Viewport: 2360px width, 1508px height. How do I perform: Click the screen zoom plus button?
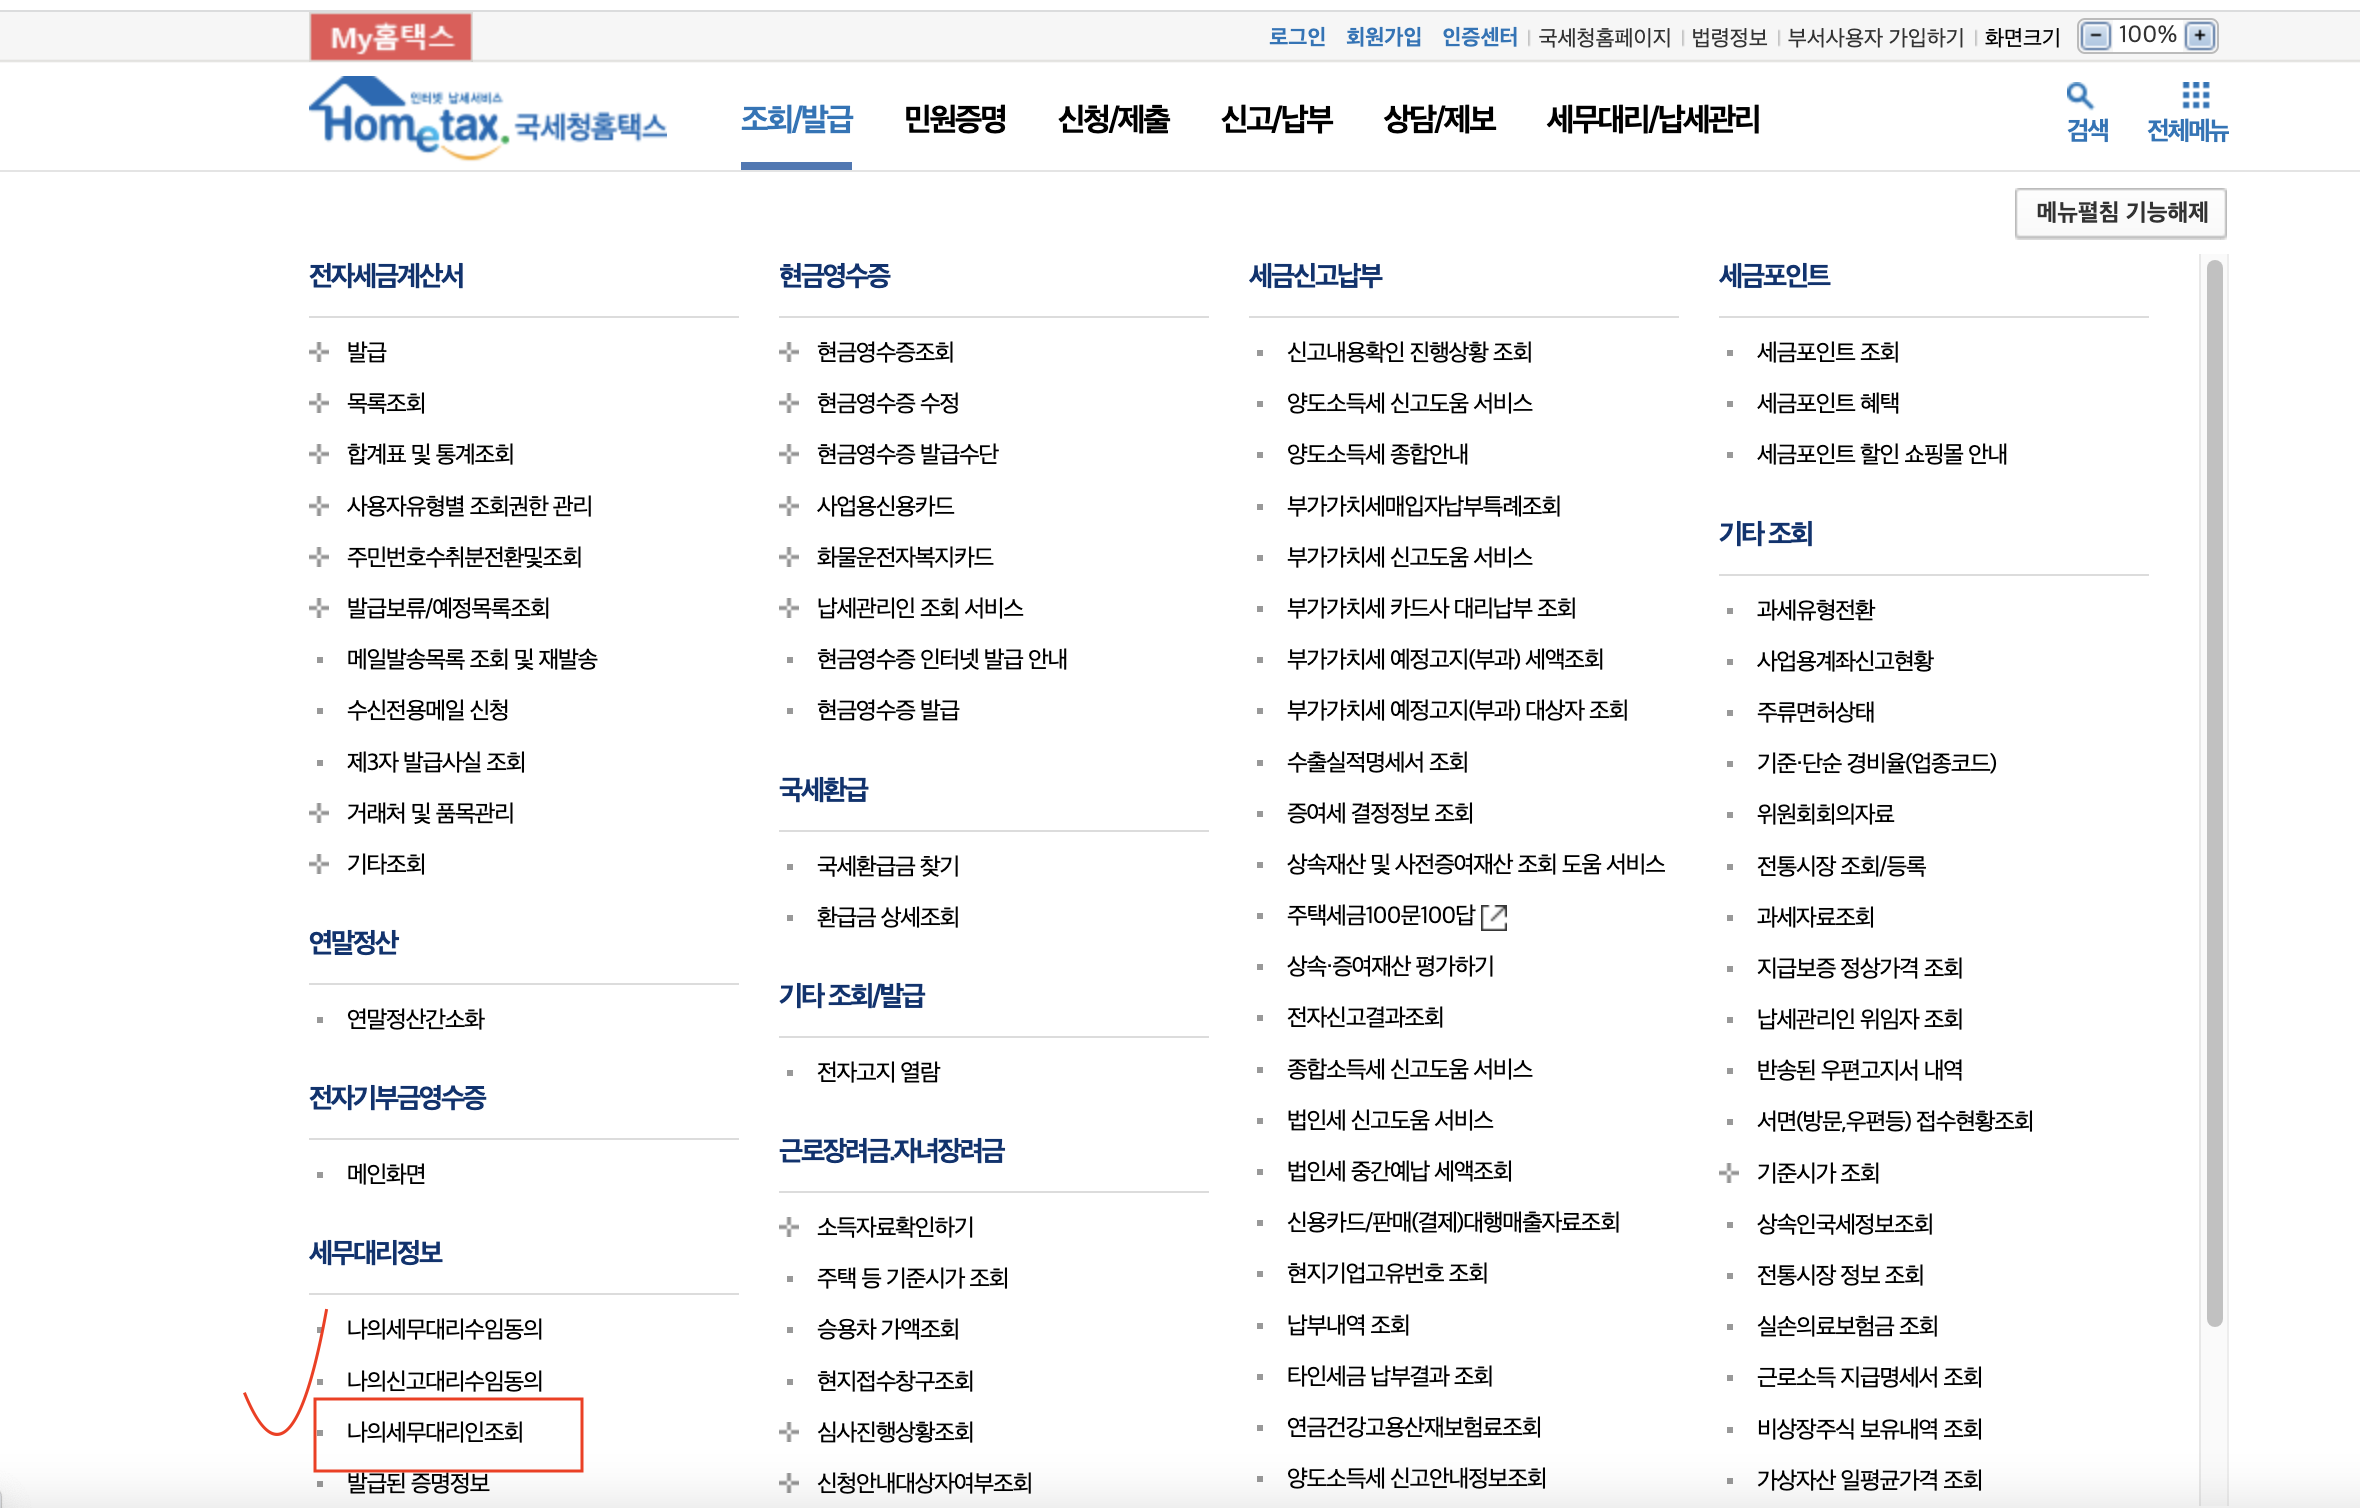(x=2200, y=37)
